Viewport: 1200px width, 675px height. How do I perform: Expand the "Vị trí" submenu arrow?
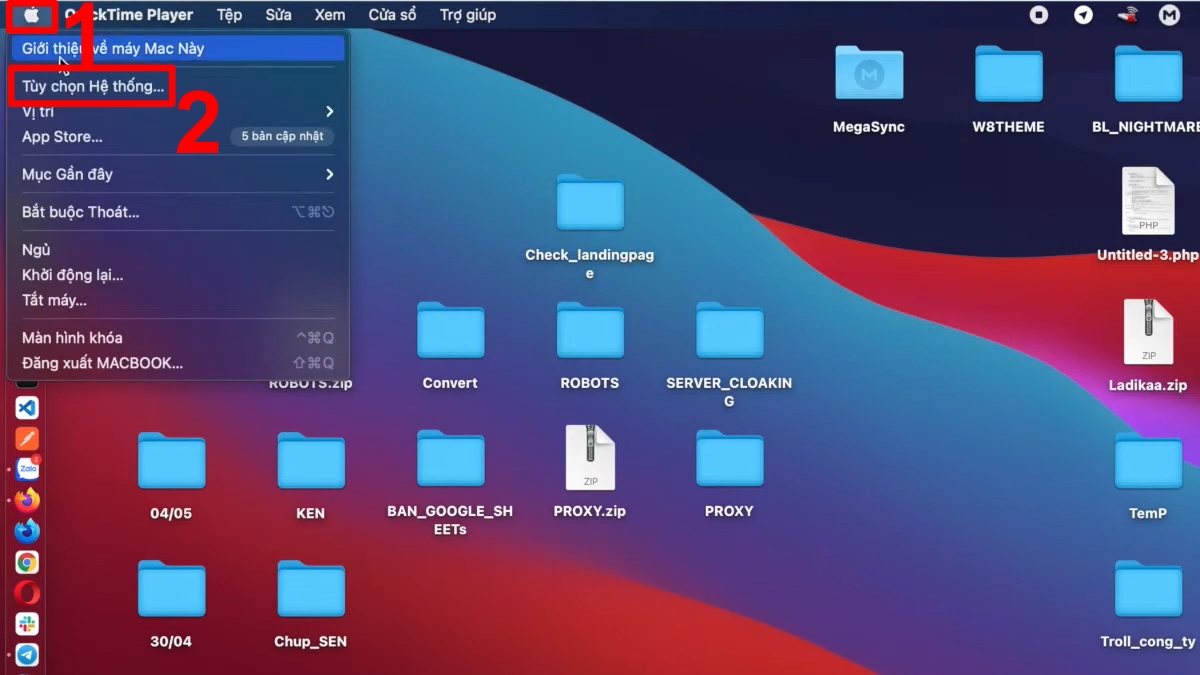pyautogui.click(x=329, y=111)
